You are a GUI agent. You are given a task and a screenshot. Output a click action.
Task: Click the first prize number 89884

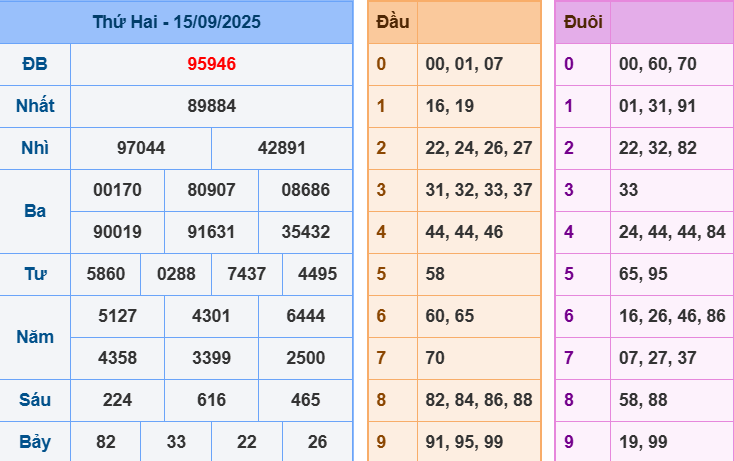click(x=211, y=106)
